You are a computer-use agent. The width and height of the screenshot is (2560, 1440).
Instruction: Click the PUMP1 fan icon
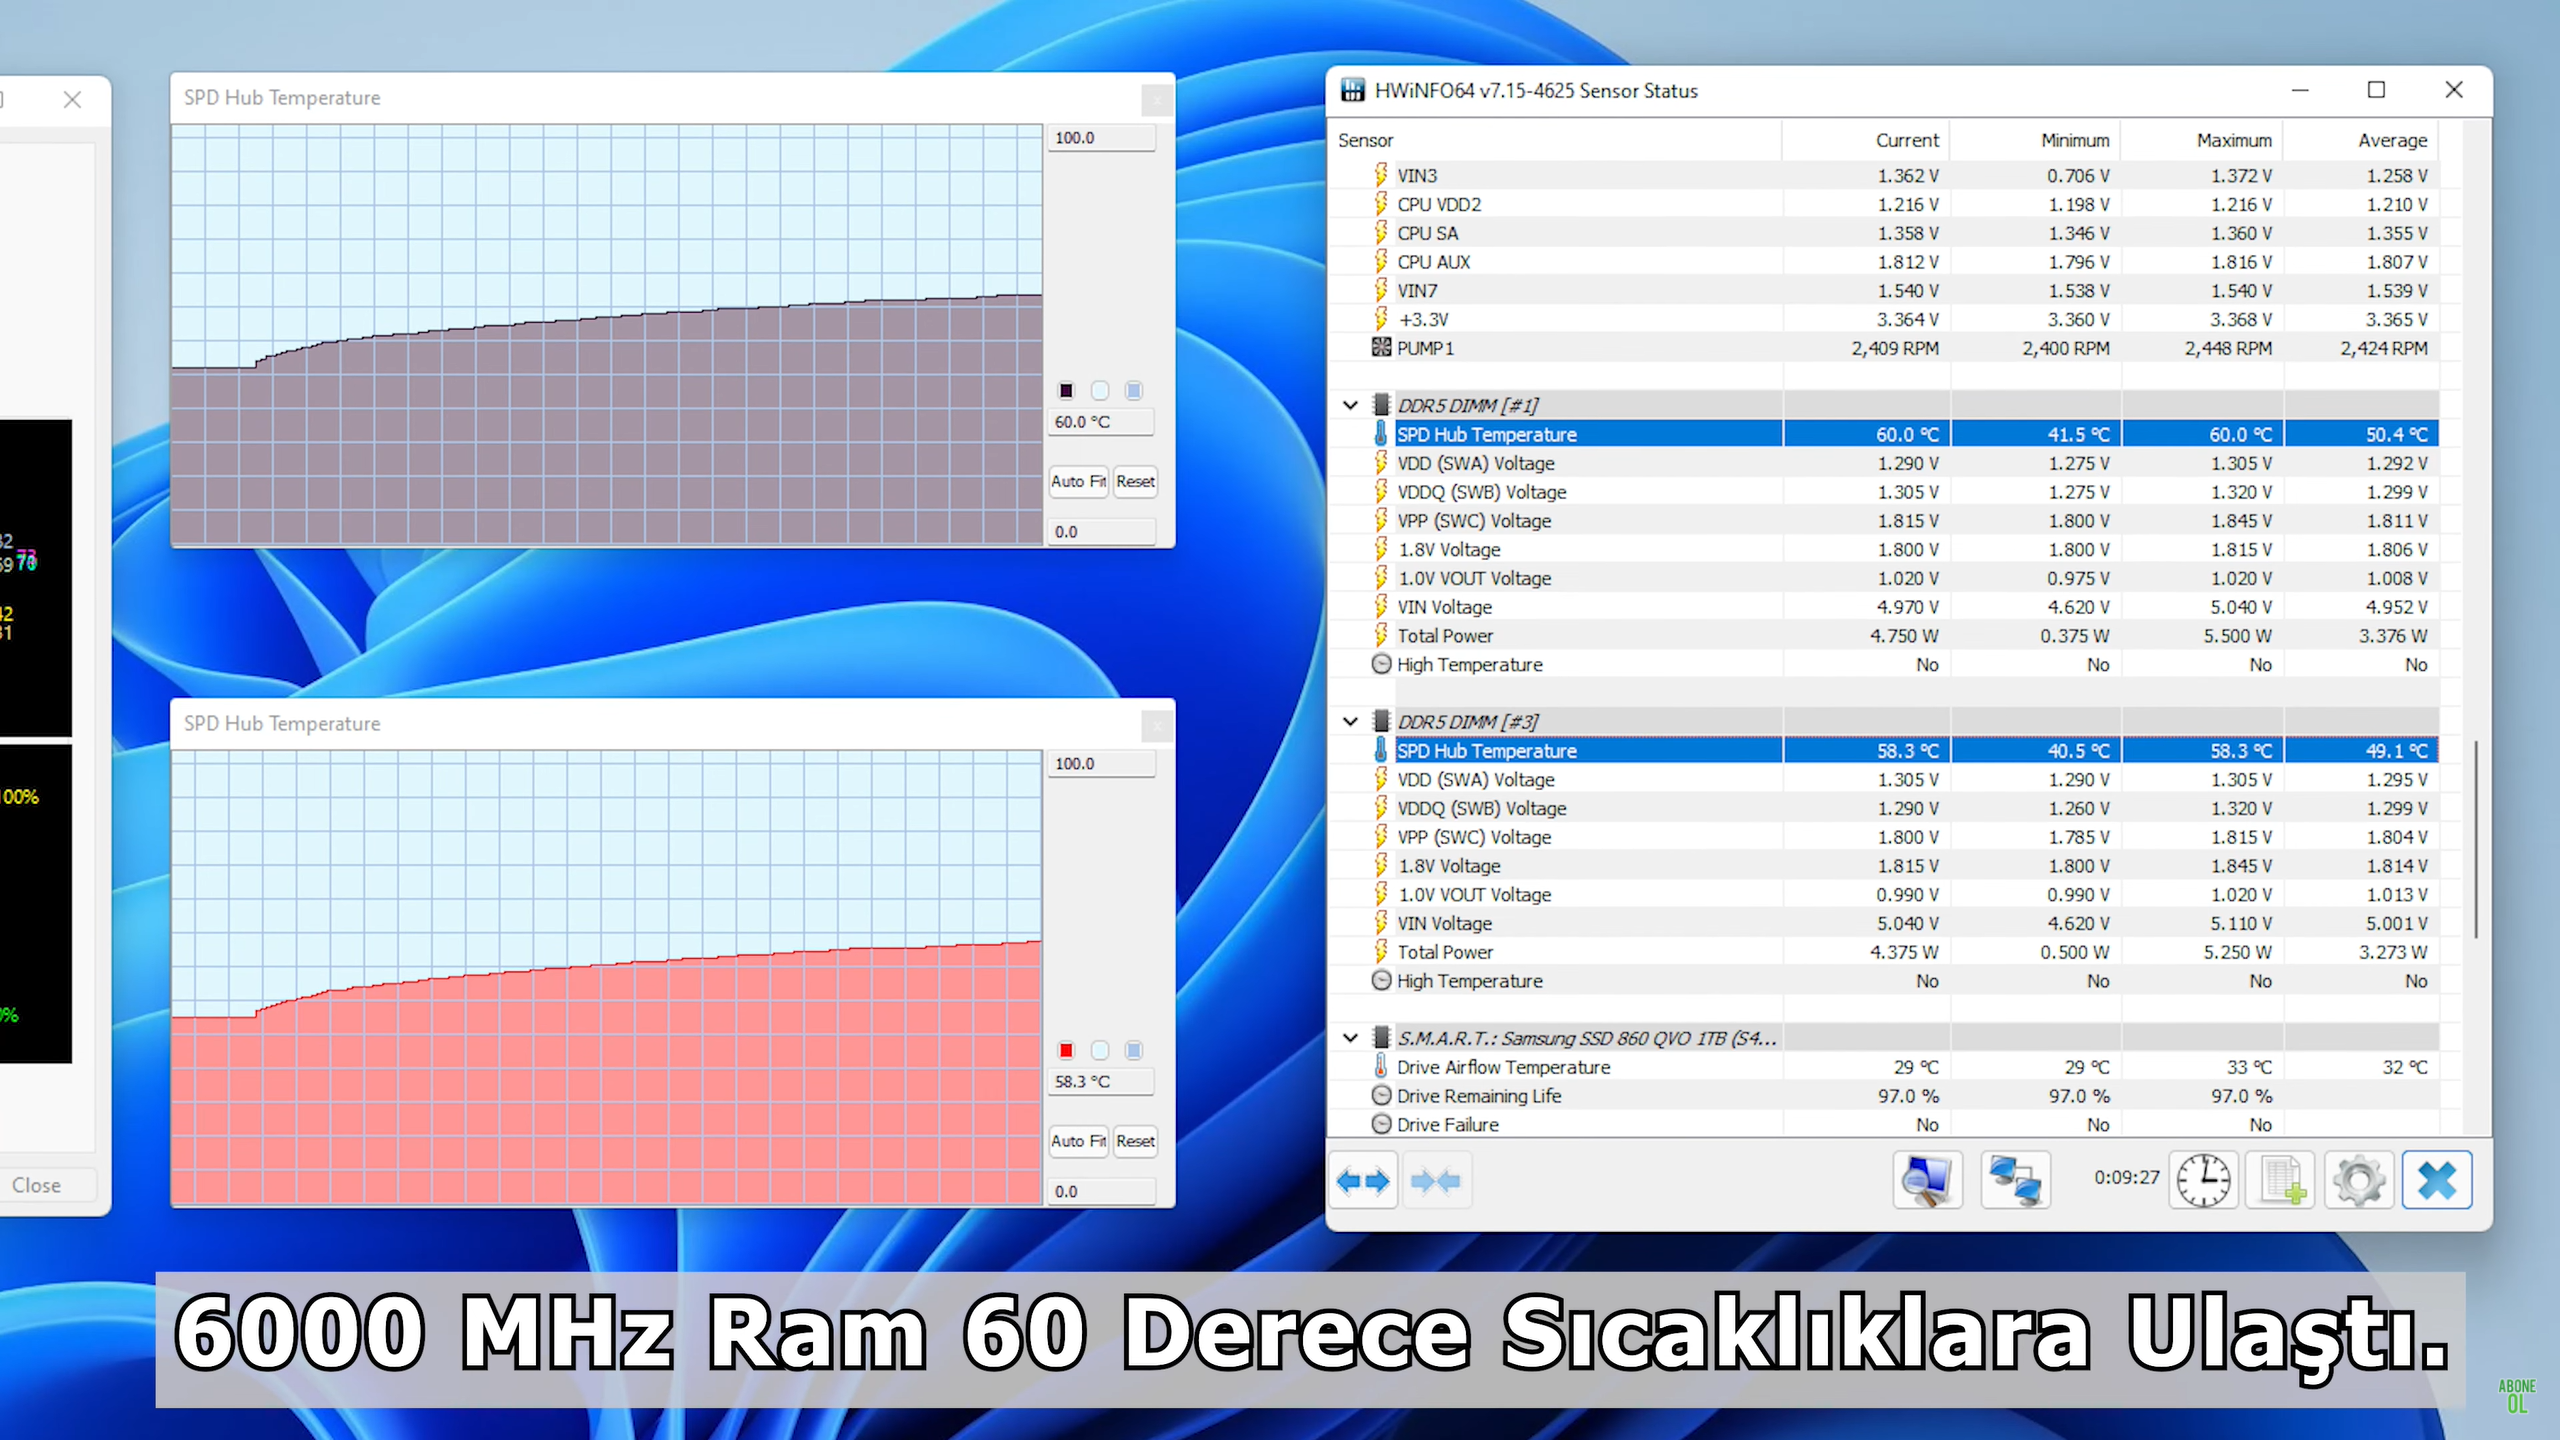[1381, 347]
